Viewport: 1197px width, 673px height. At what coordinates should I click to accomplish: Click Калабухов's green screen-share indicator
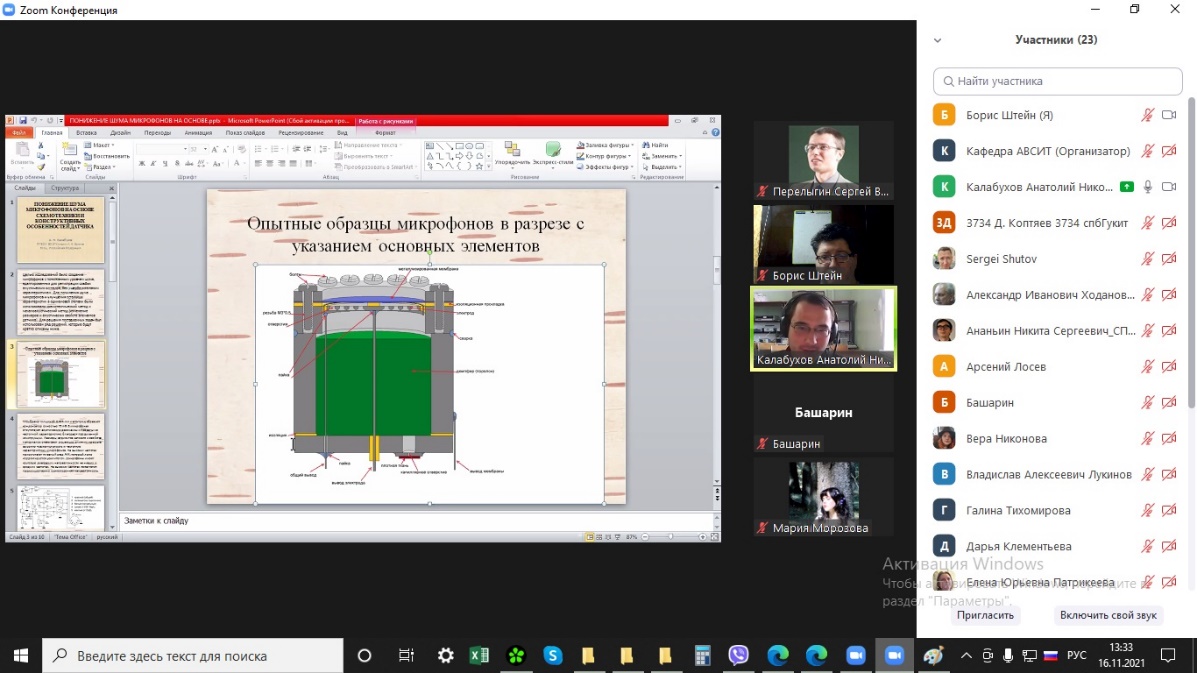[x=1127, y=187]
